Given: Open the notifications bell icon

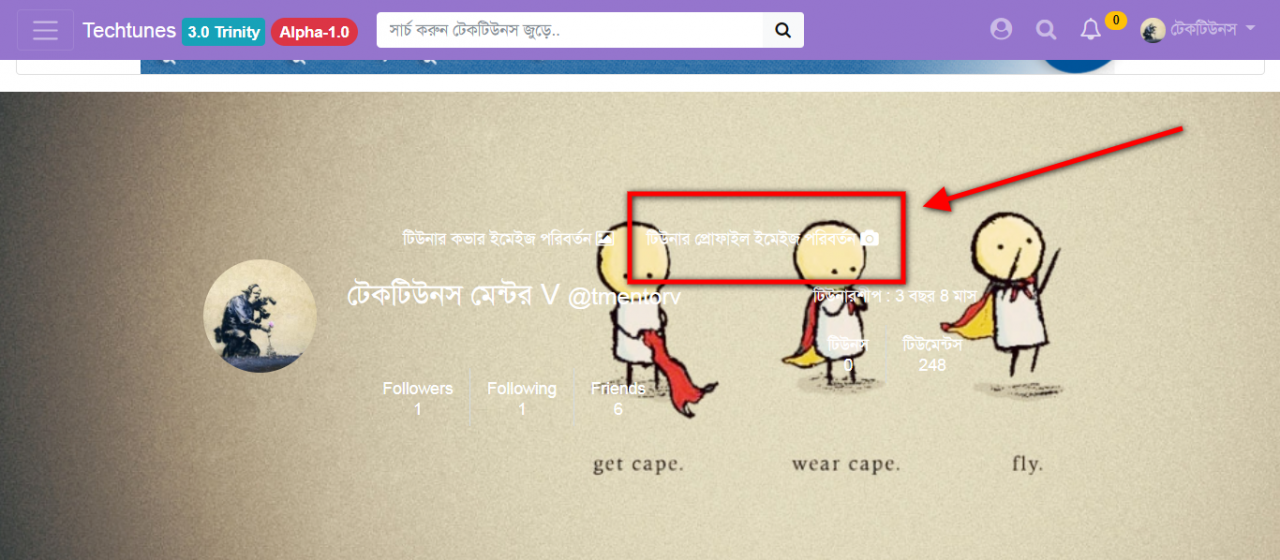Looking at the screenshot, I should tap(1090, 31).
